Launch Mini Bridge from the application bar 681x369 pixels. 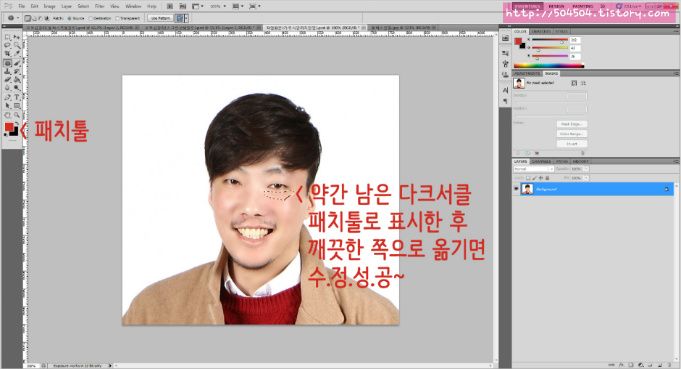[183, 7]
